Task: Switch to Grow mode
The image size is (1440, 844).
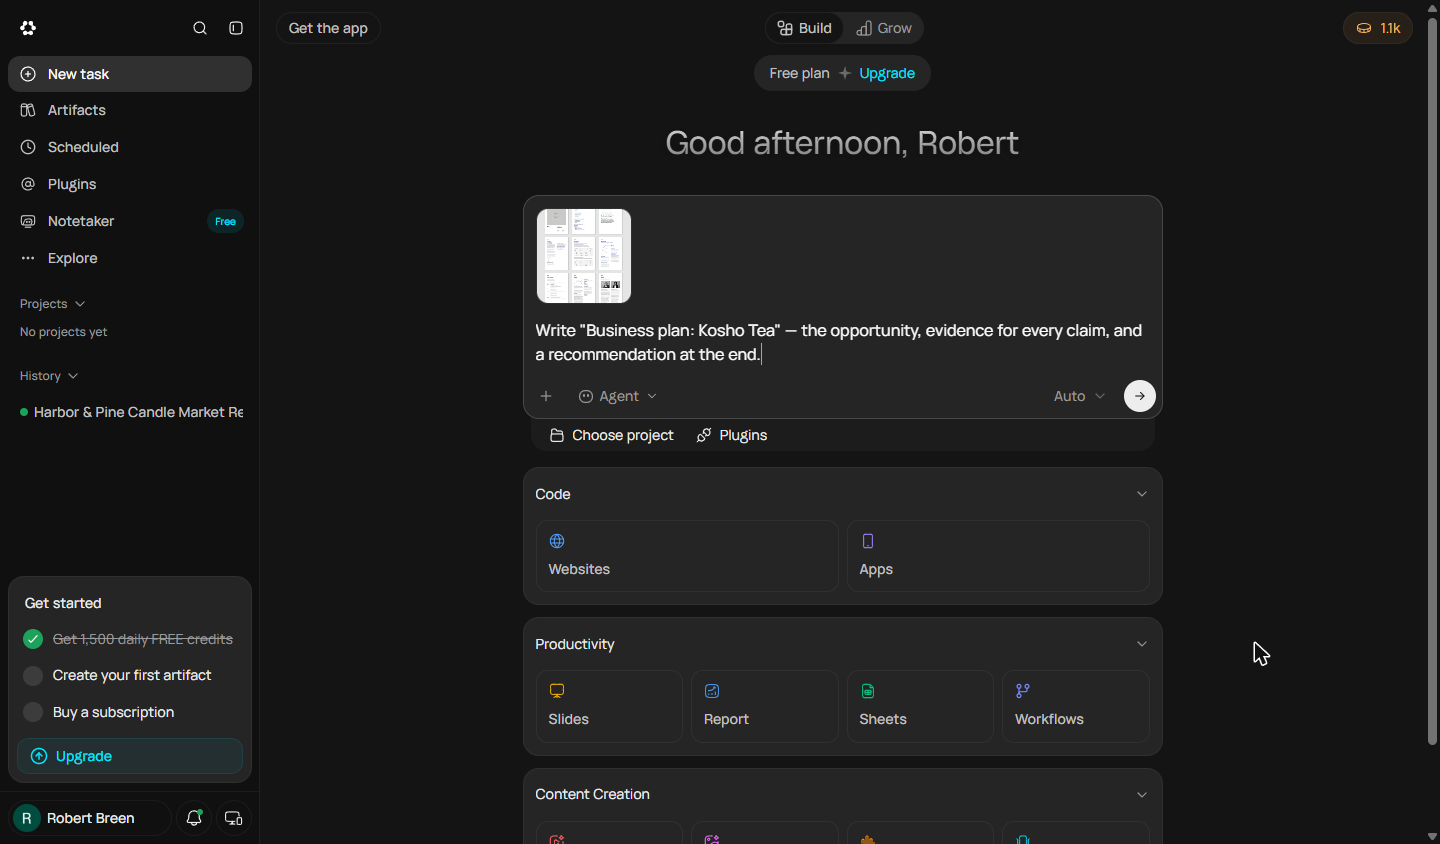Action: tap(884, 28)
